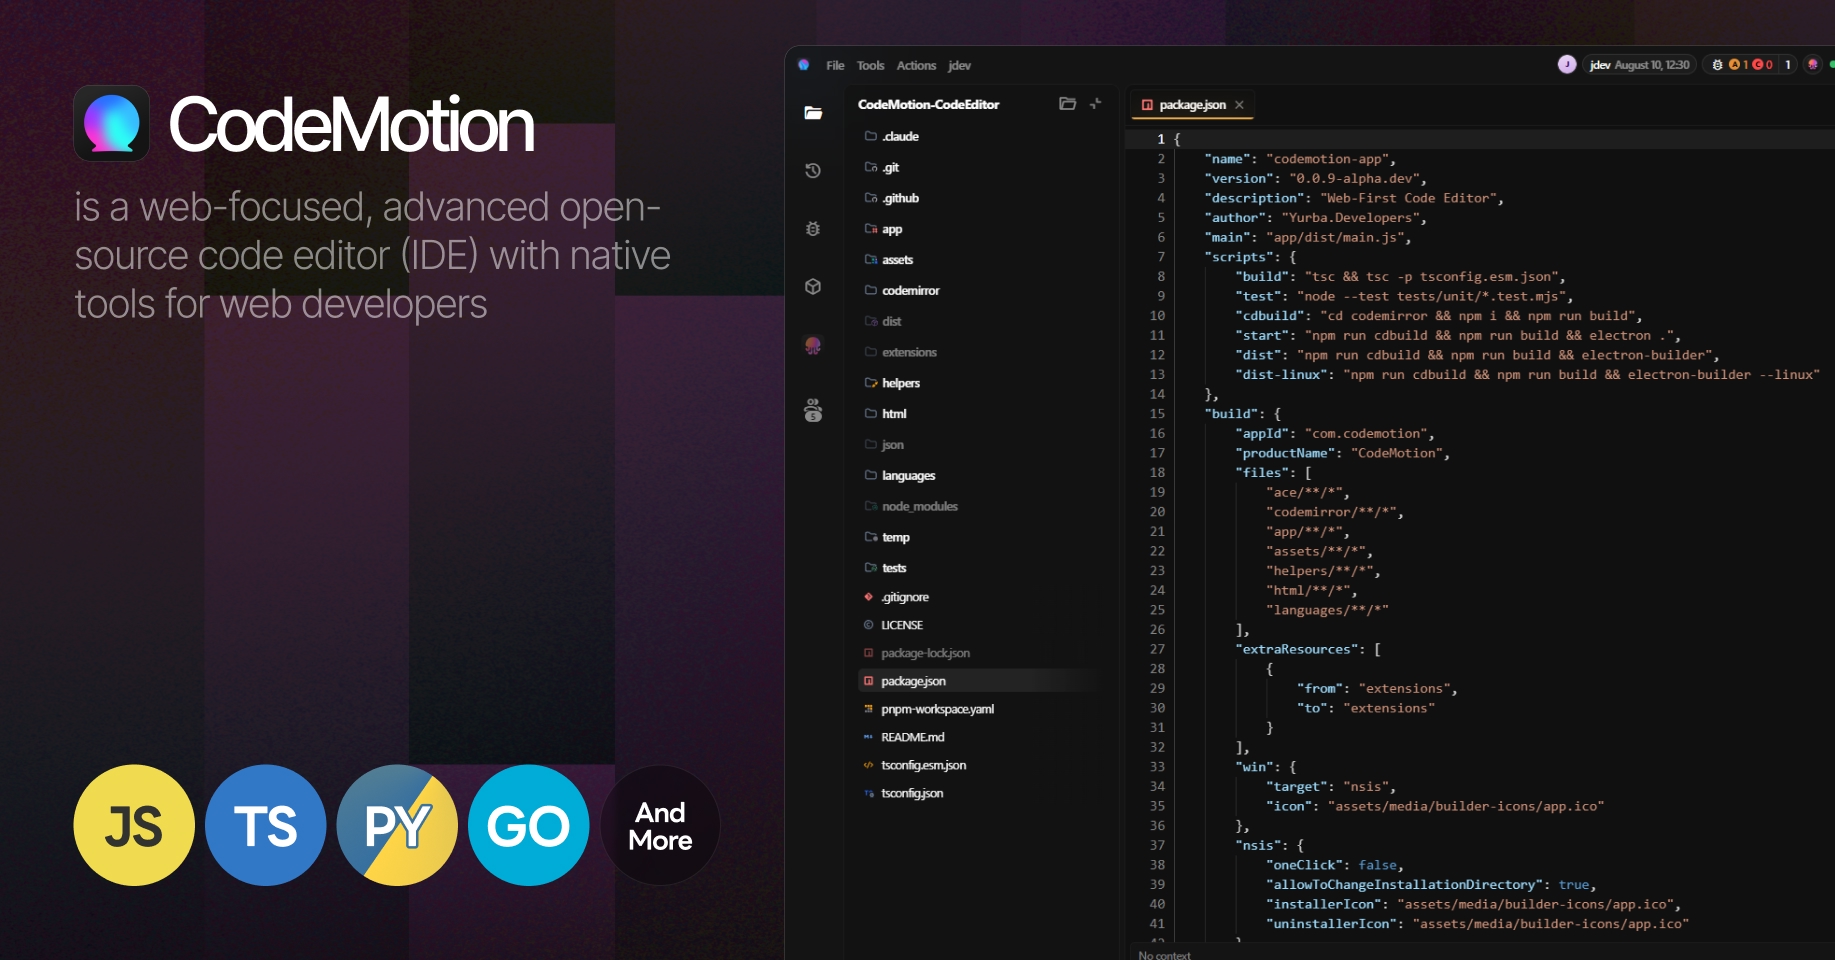Open the octopus AI assistant sidebar icon
The width and height of the screenshot is (1835, 960).
tap(813, 346)
